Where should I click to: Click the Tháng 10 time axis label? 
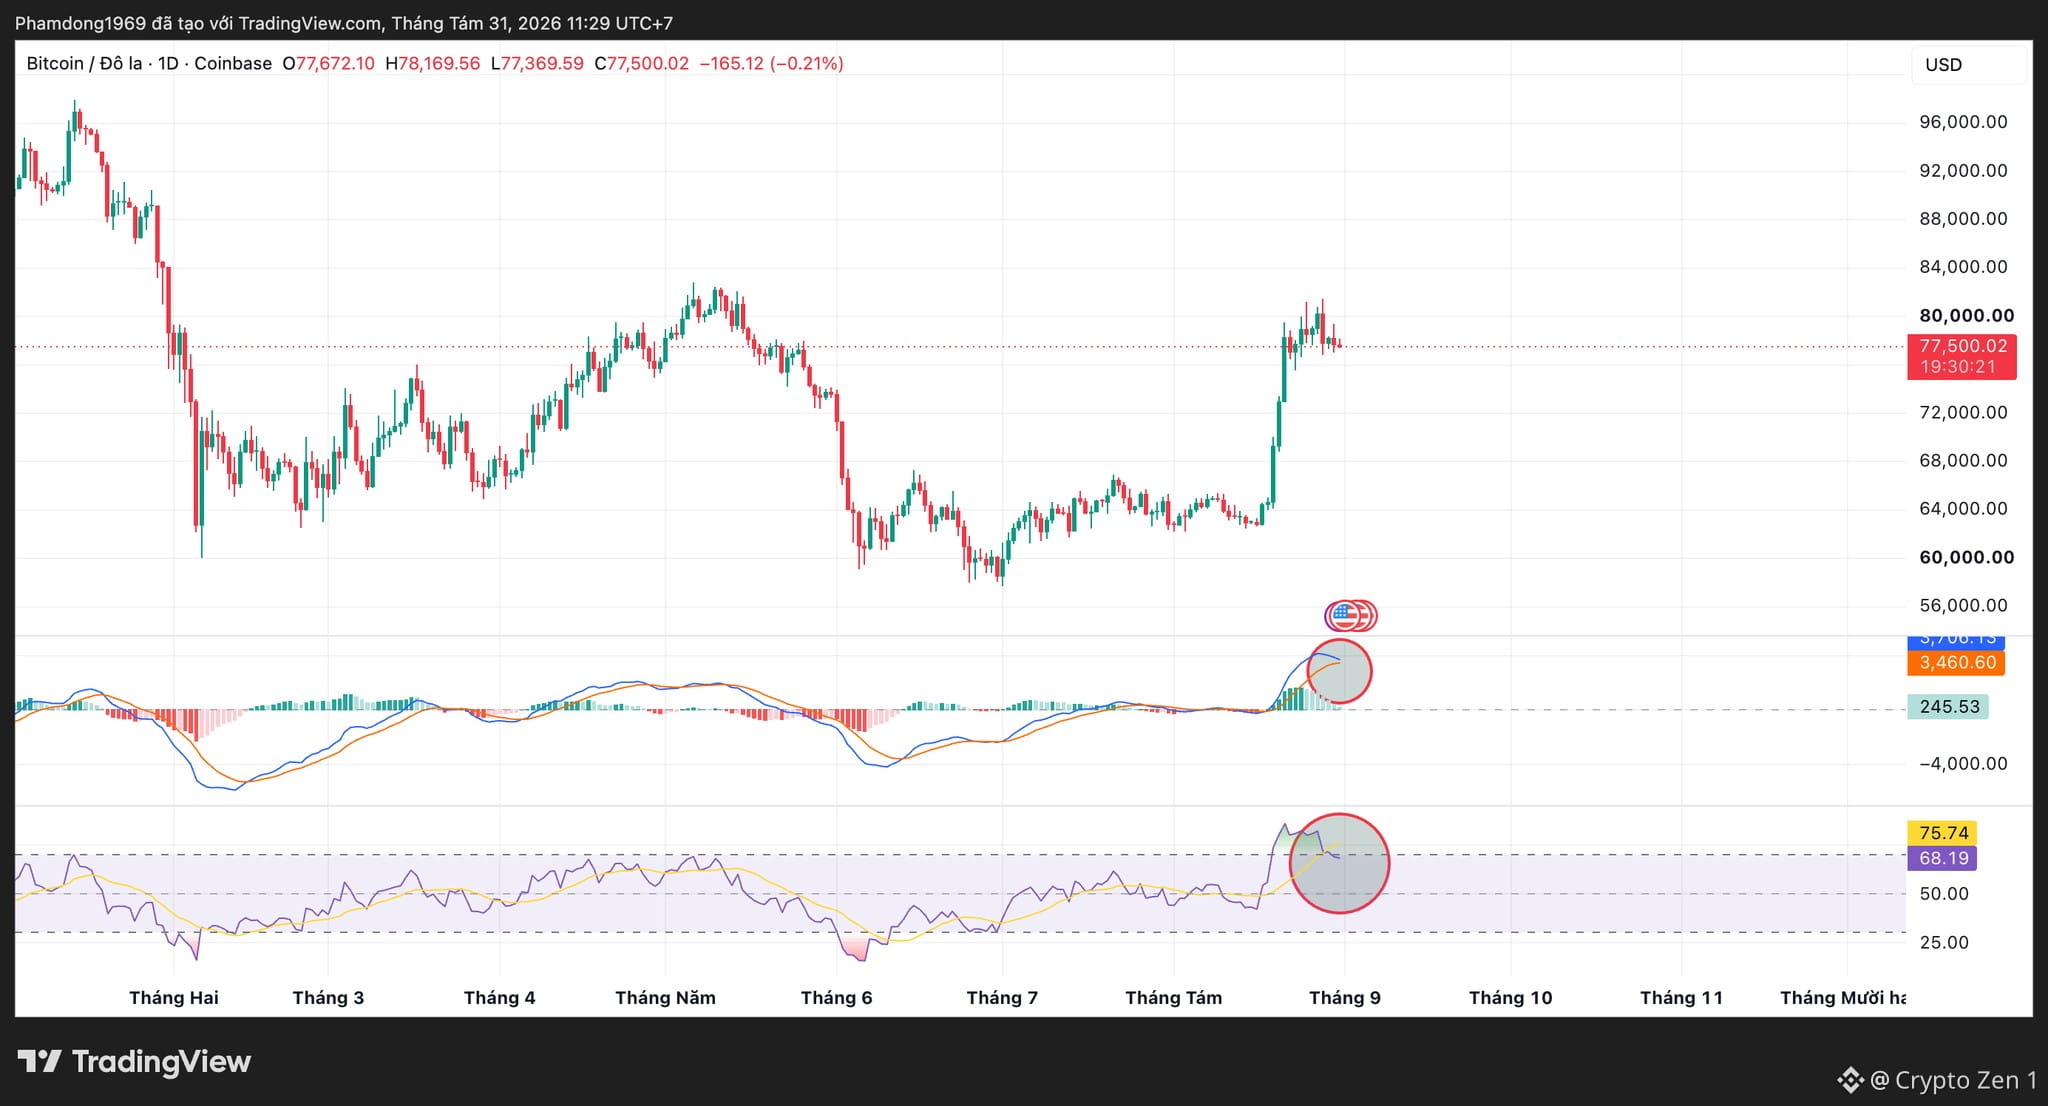[1510, 997]
